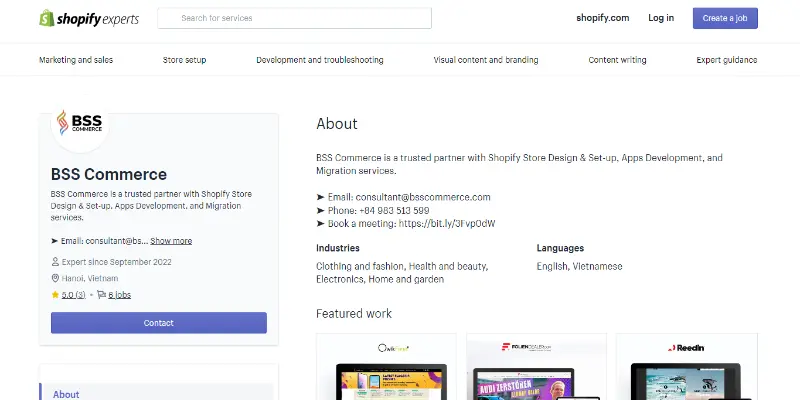Click the person icon beside Expert since
This screenshot has height=400, width=800.
[55, 262]
